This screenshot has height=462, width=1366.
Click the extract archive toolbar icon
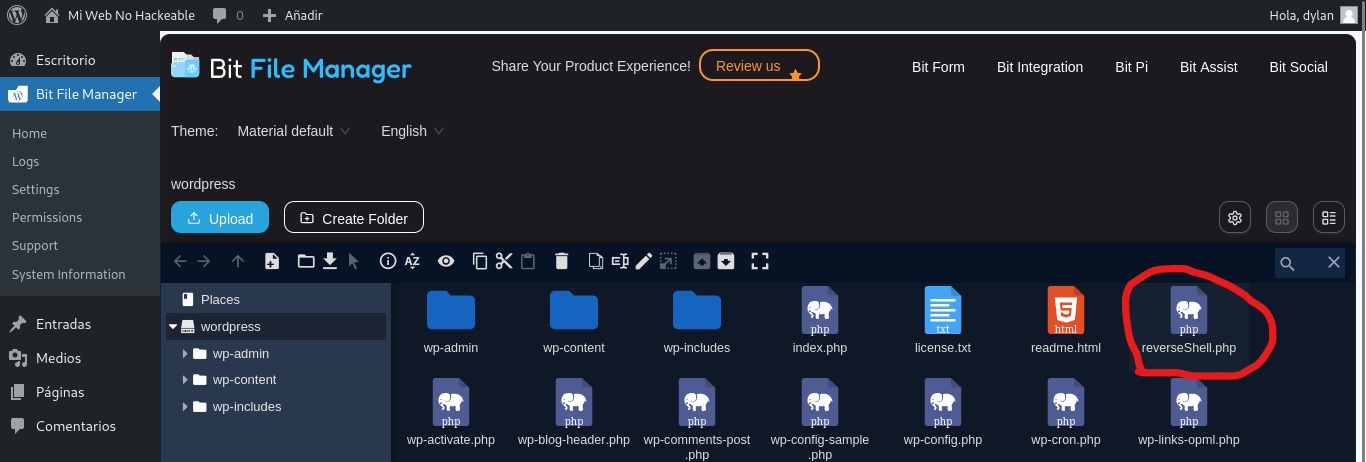(702, 261)
